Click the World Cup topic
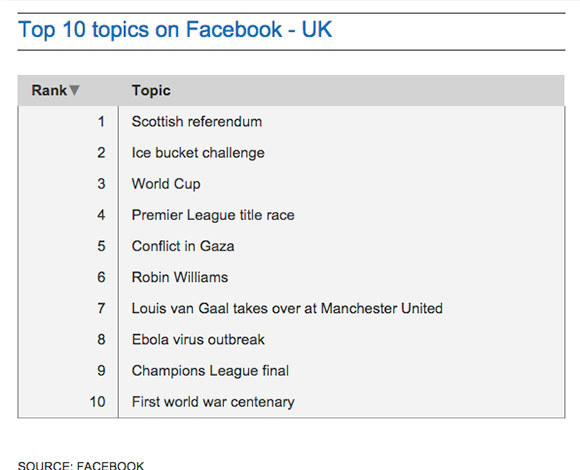The image size is (580, 470). pyautogui.click(x=166, y=184)
